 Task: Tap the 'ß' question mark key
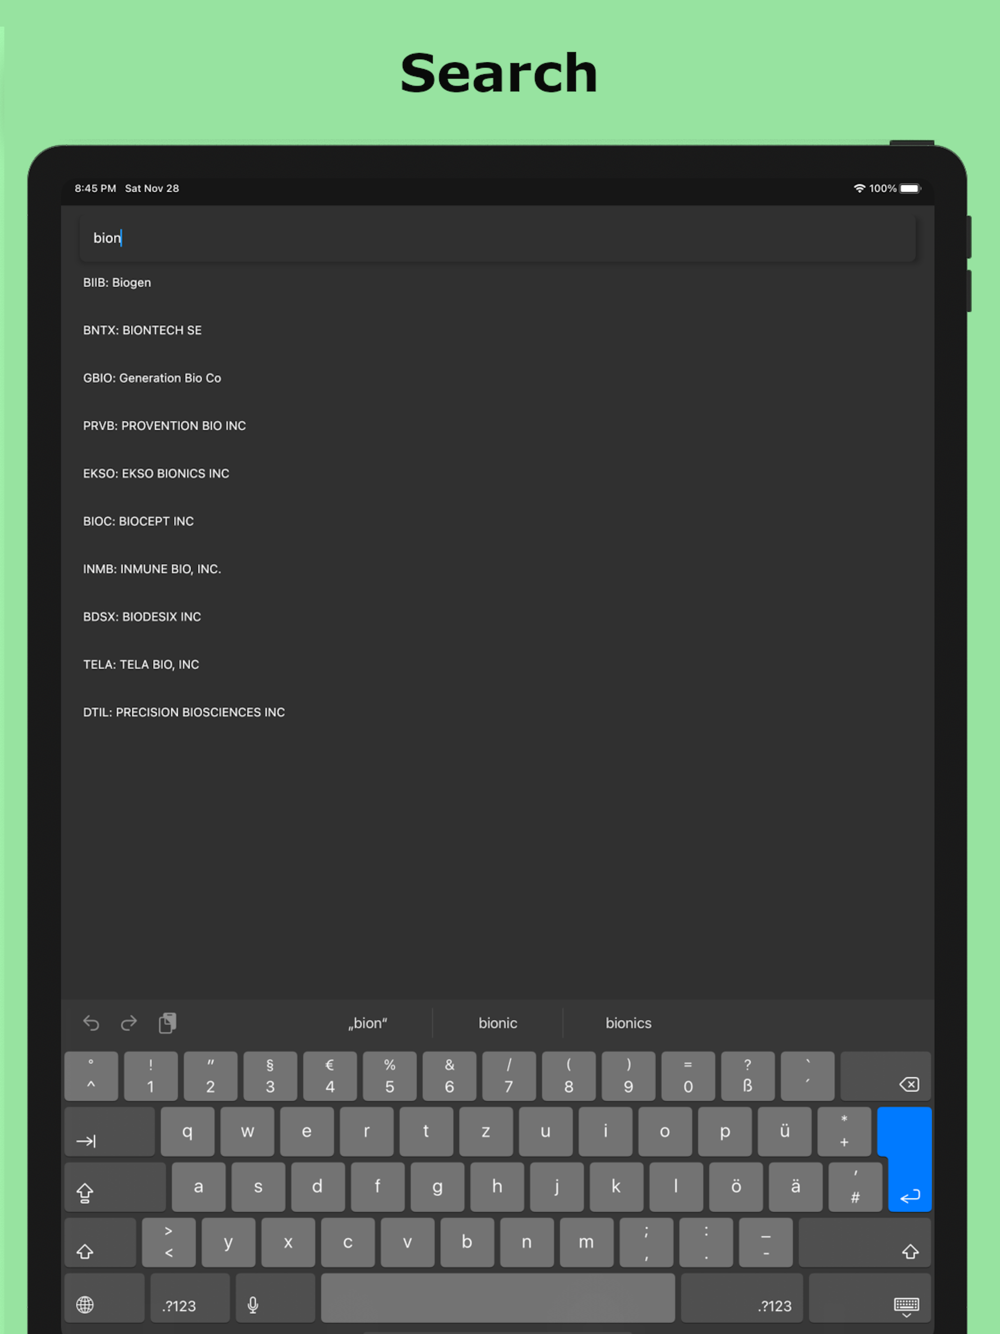click(748, 1076)
